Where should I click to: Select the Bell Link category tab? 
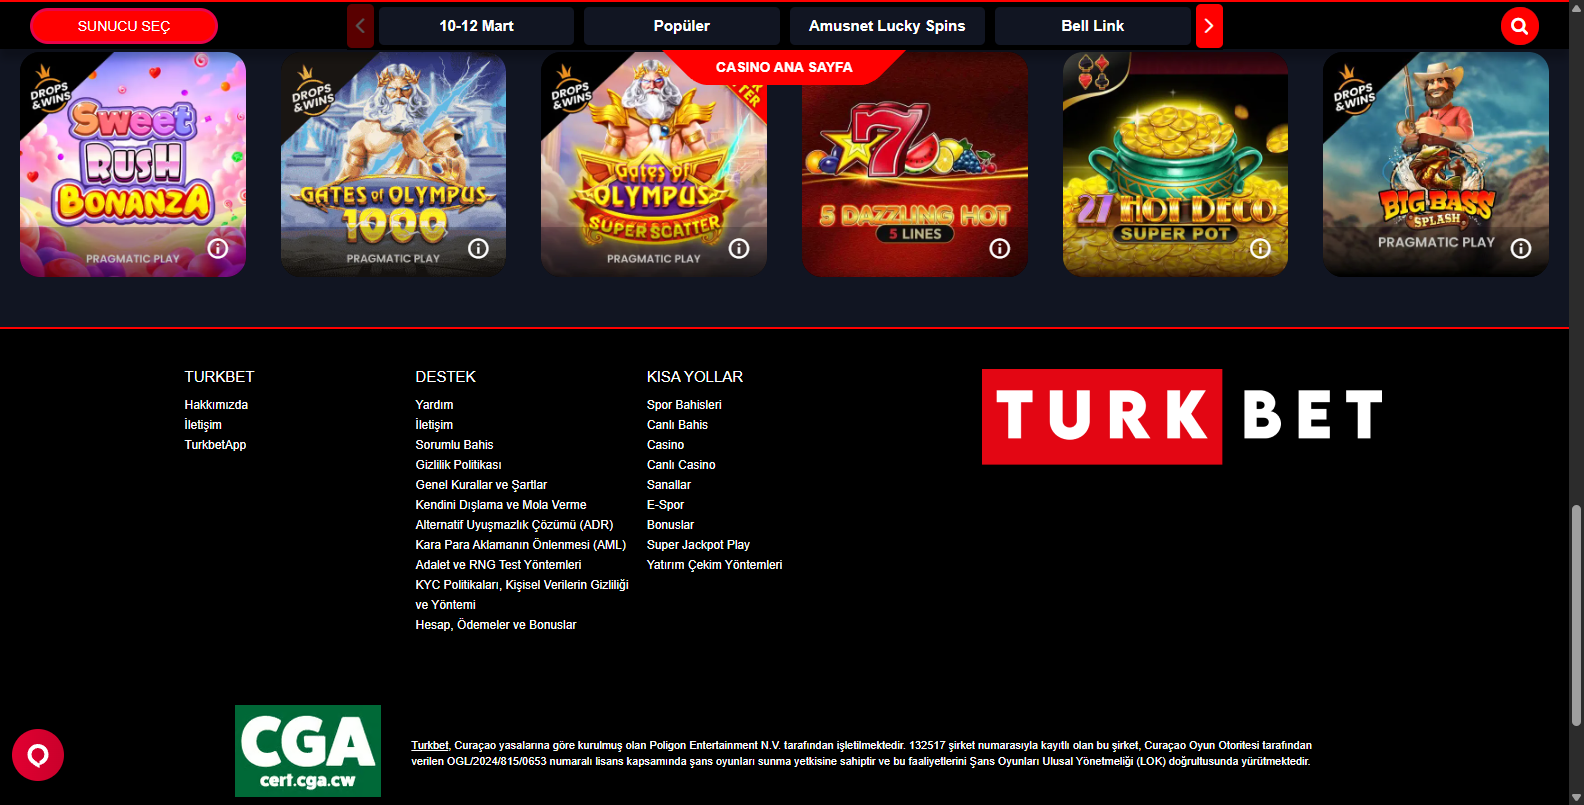(1093, 26)
